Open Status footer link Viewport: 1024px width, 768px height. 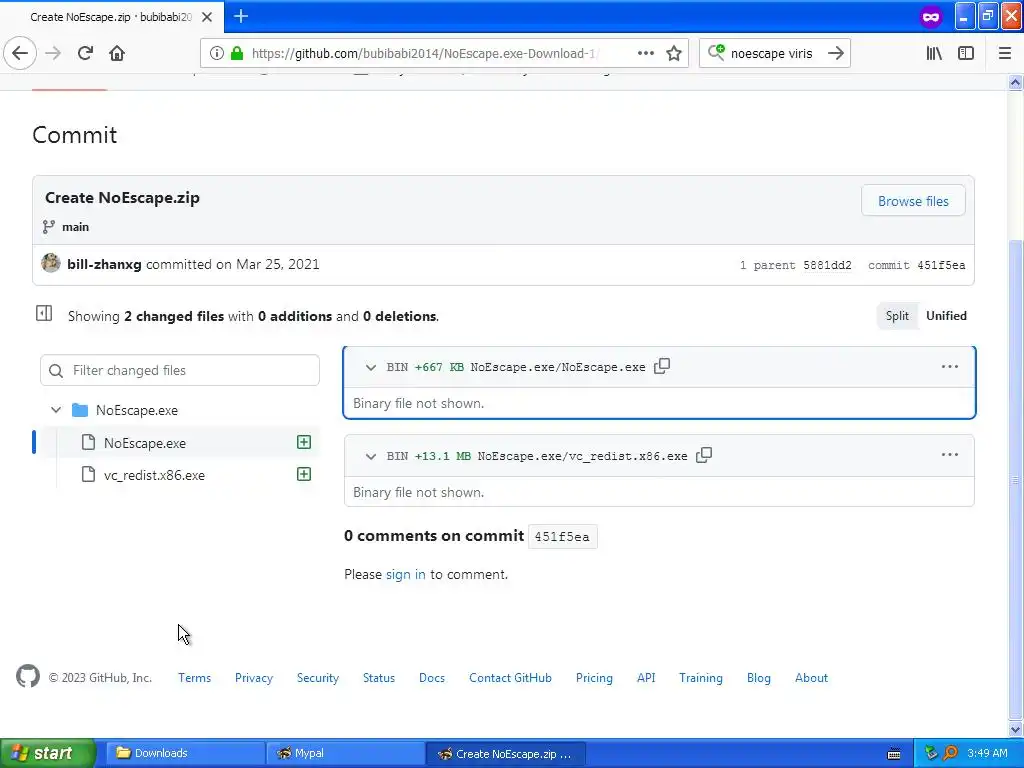pos(379,678)
